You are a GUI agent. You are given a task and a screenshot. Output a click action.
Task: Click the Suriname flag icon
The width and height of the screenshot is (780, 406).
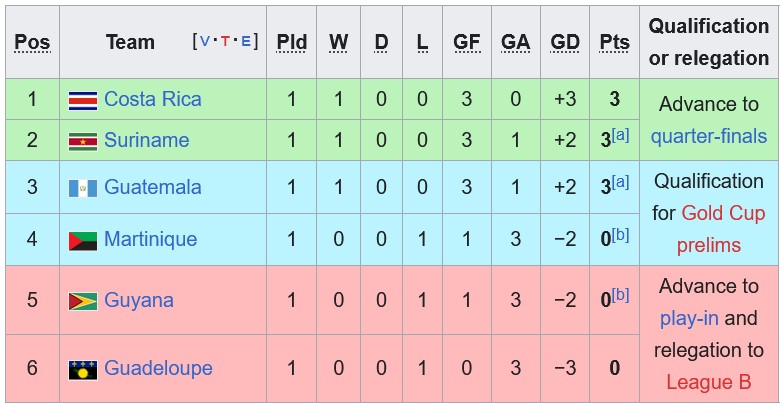[x=82, y=141]
